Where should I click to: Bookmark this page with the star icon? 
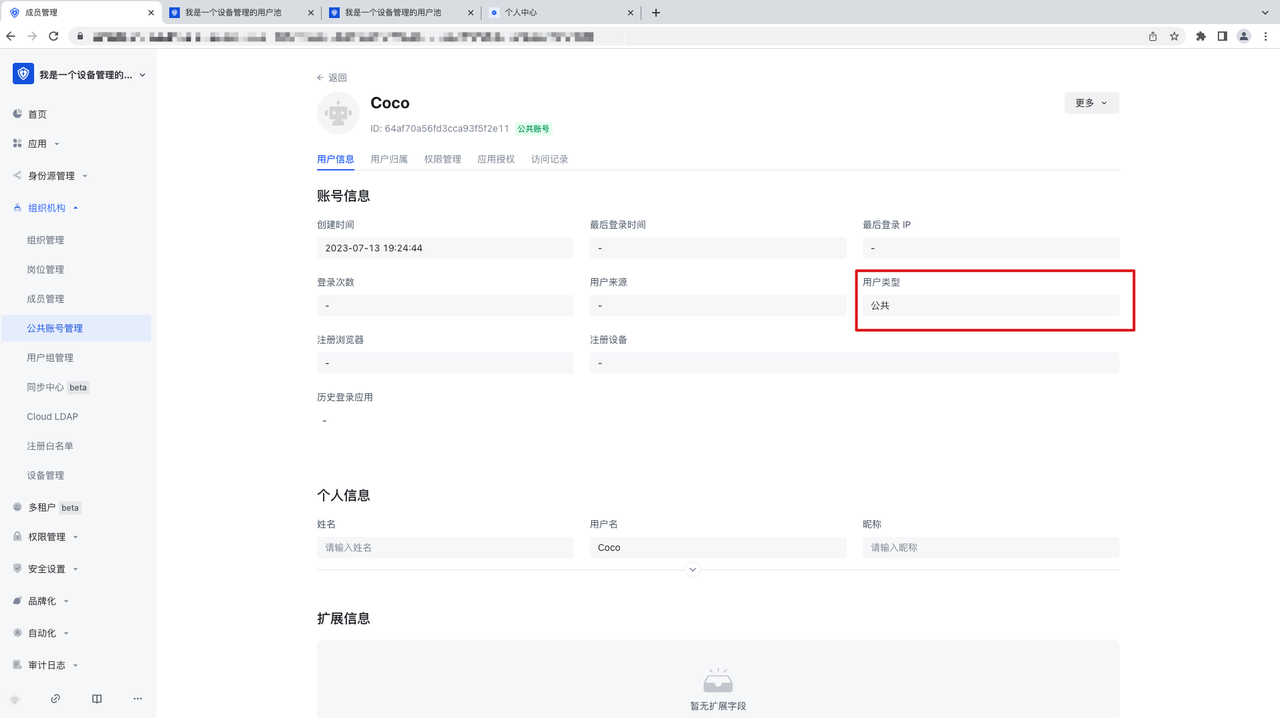(1174, 36)
